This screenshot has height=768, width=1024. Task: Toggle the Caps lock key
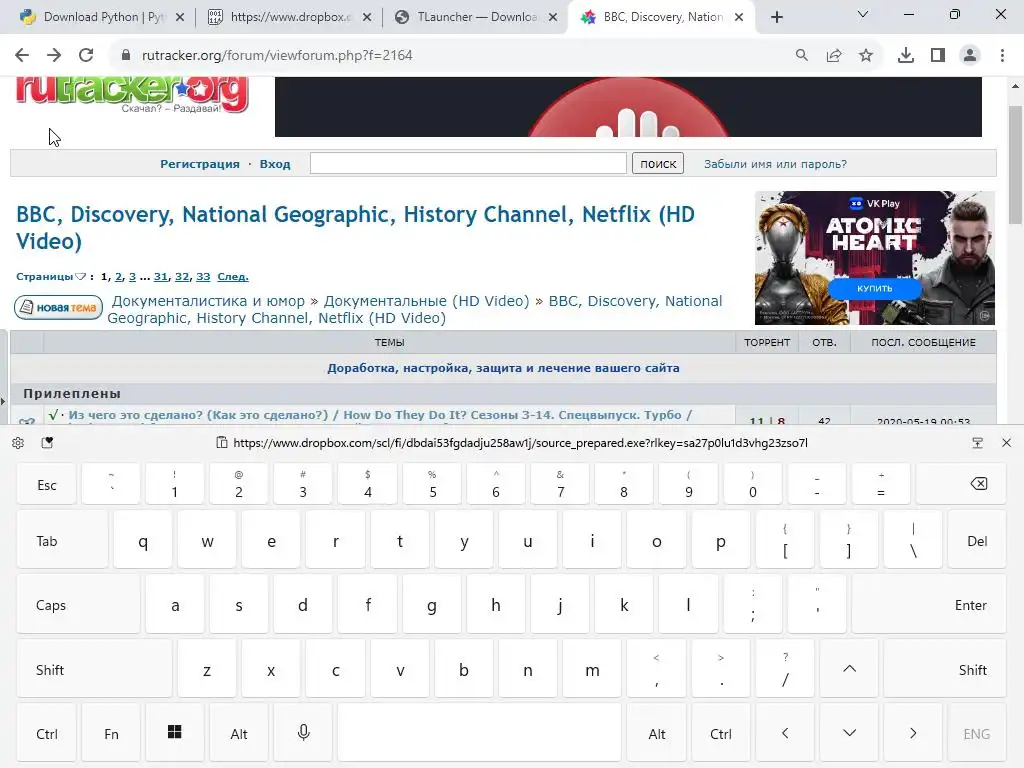[78, 605]
